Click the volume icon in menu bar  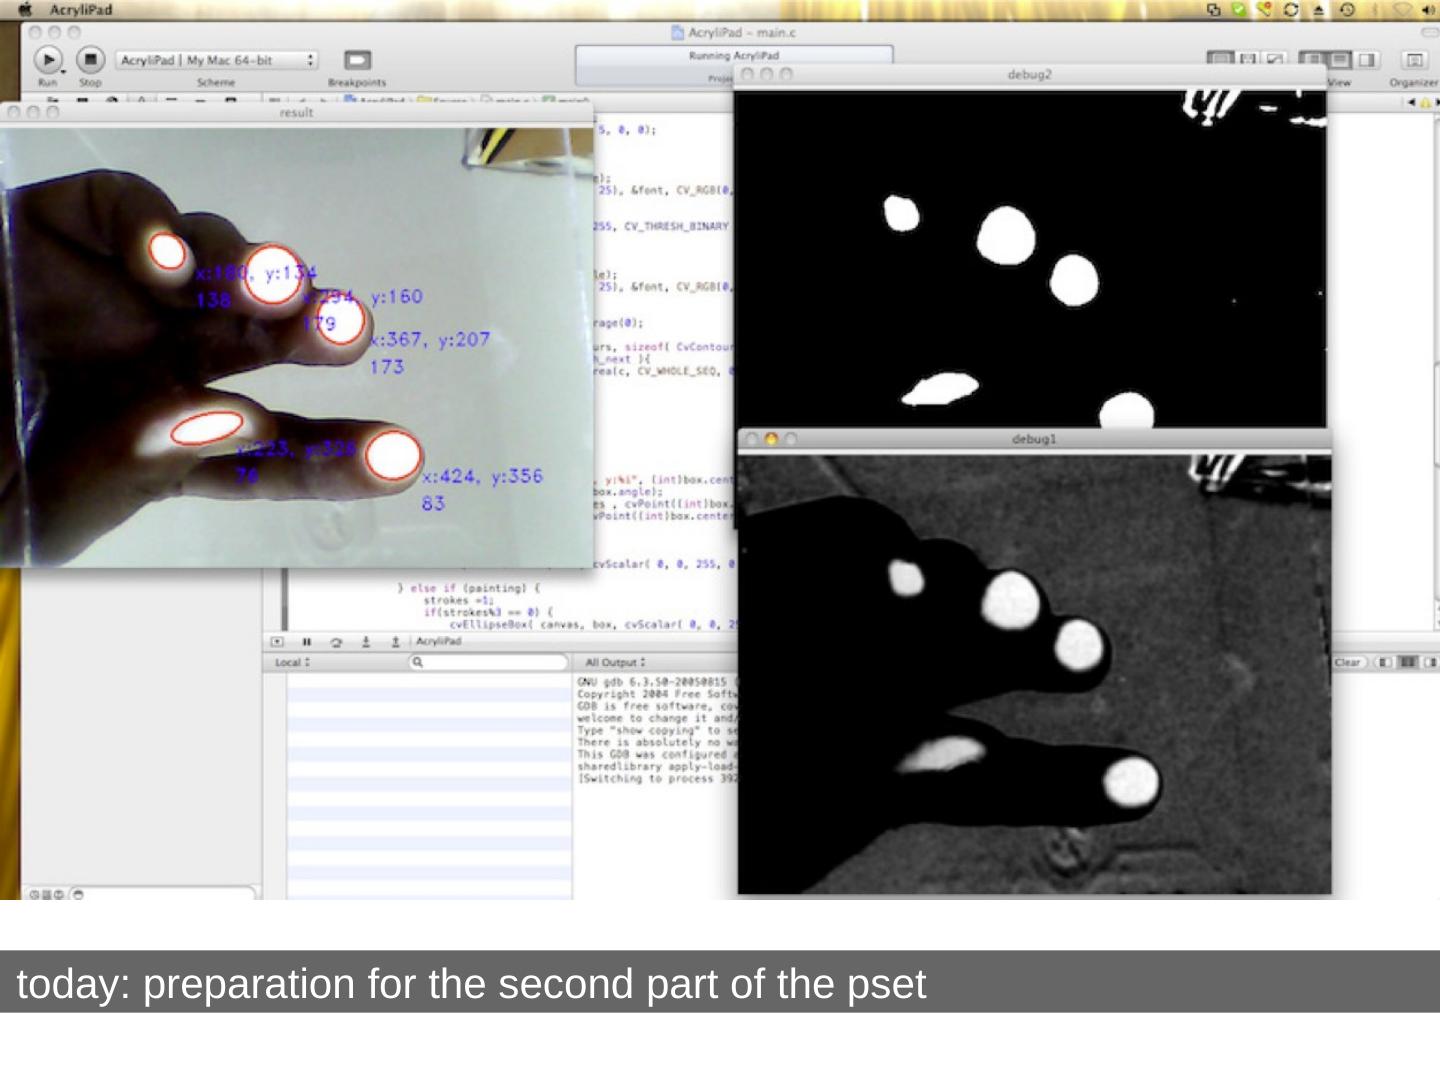(1428, 10)
